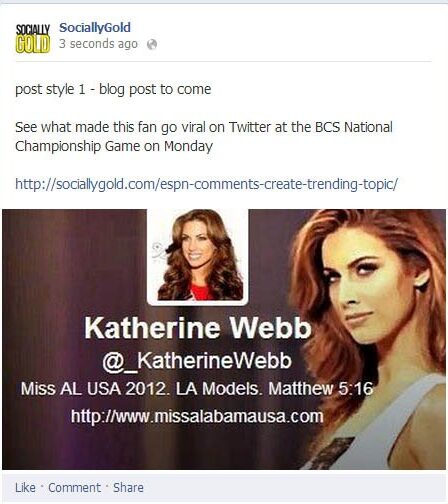
Task: Click the @_KatherineWebb handle text
Action: 197,361
